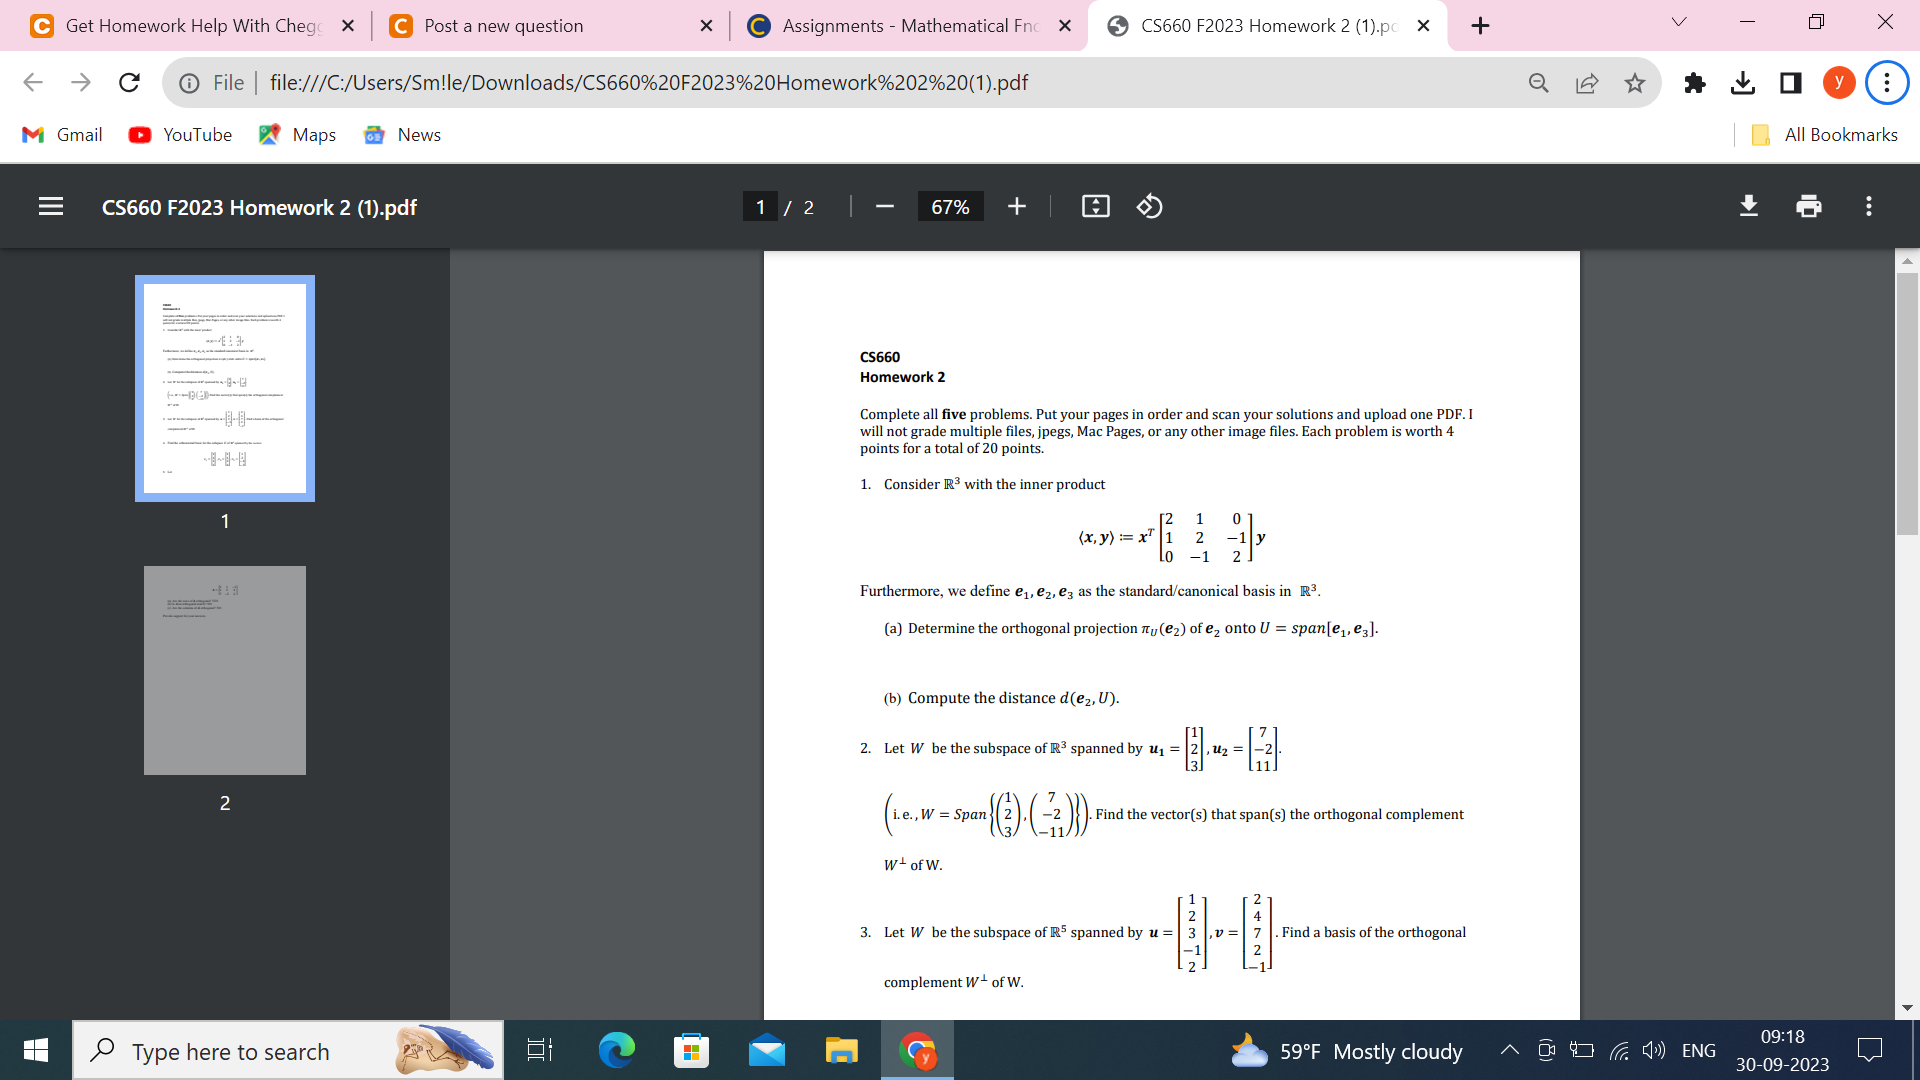Toggle the taskbar notification center

1871,1050
